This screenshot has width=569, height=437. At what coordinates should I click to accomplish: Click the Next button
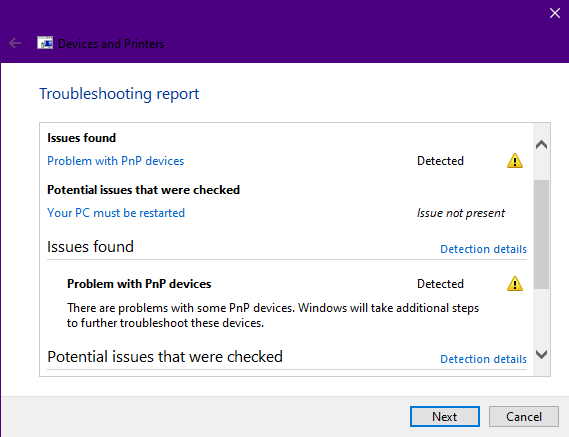point(445,417)
